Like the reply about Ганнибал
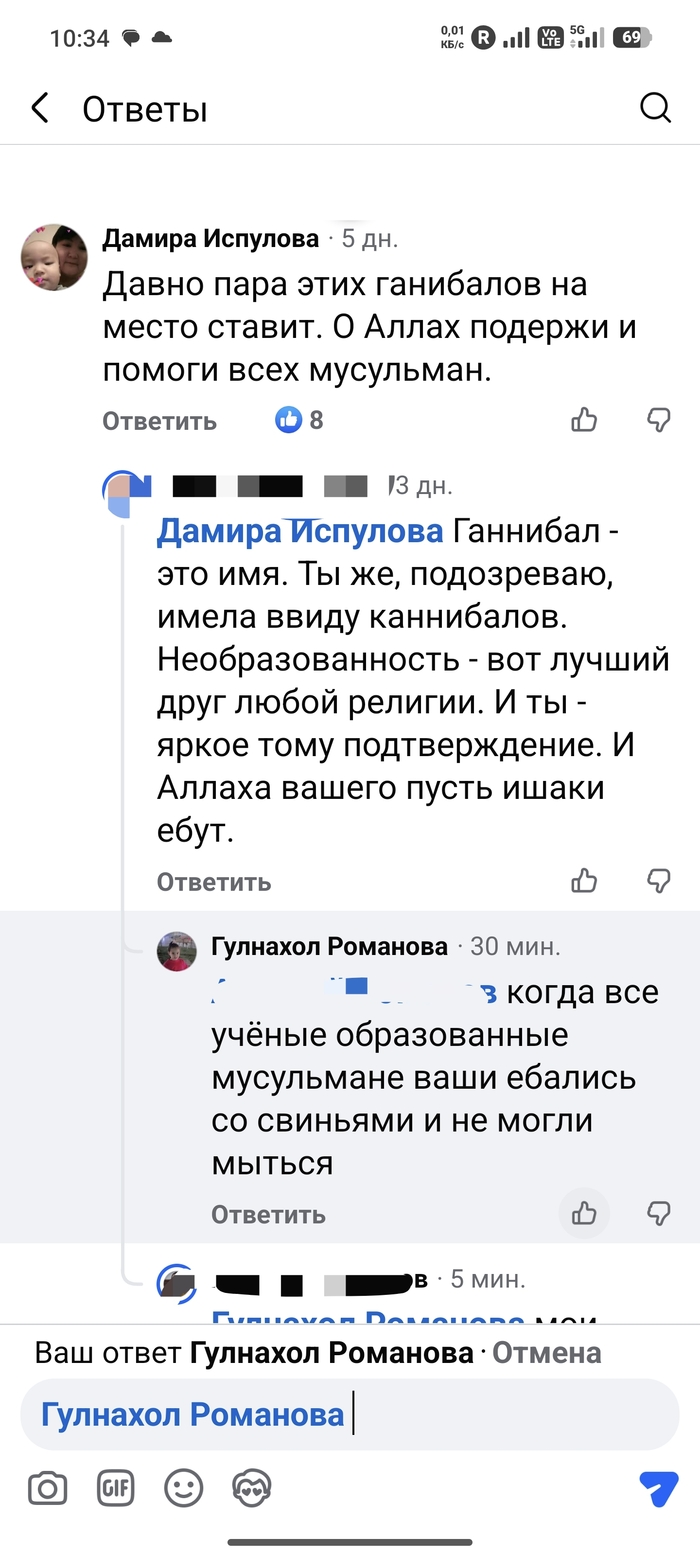The image size is (700, 1556). 584,881
